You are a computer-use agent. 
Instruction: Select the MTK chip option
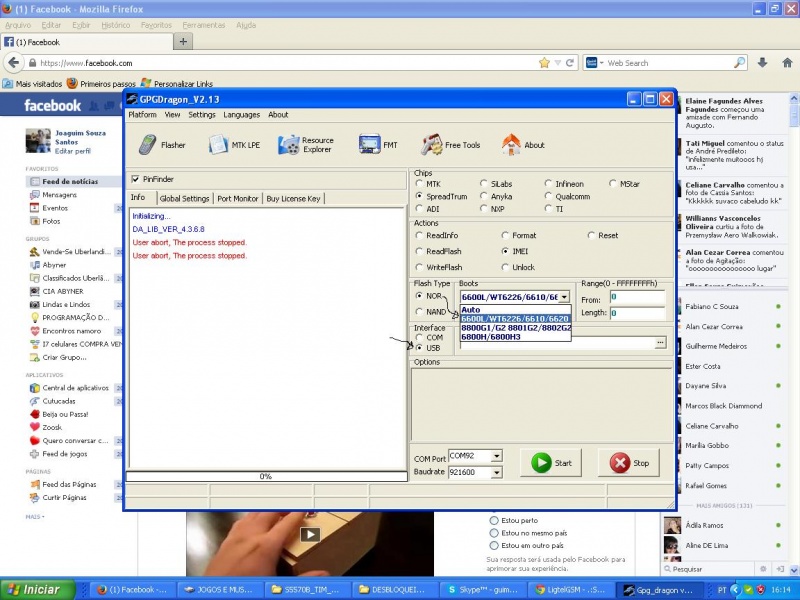pyautogui.click(x=419, y=184)
